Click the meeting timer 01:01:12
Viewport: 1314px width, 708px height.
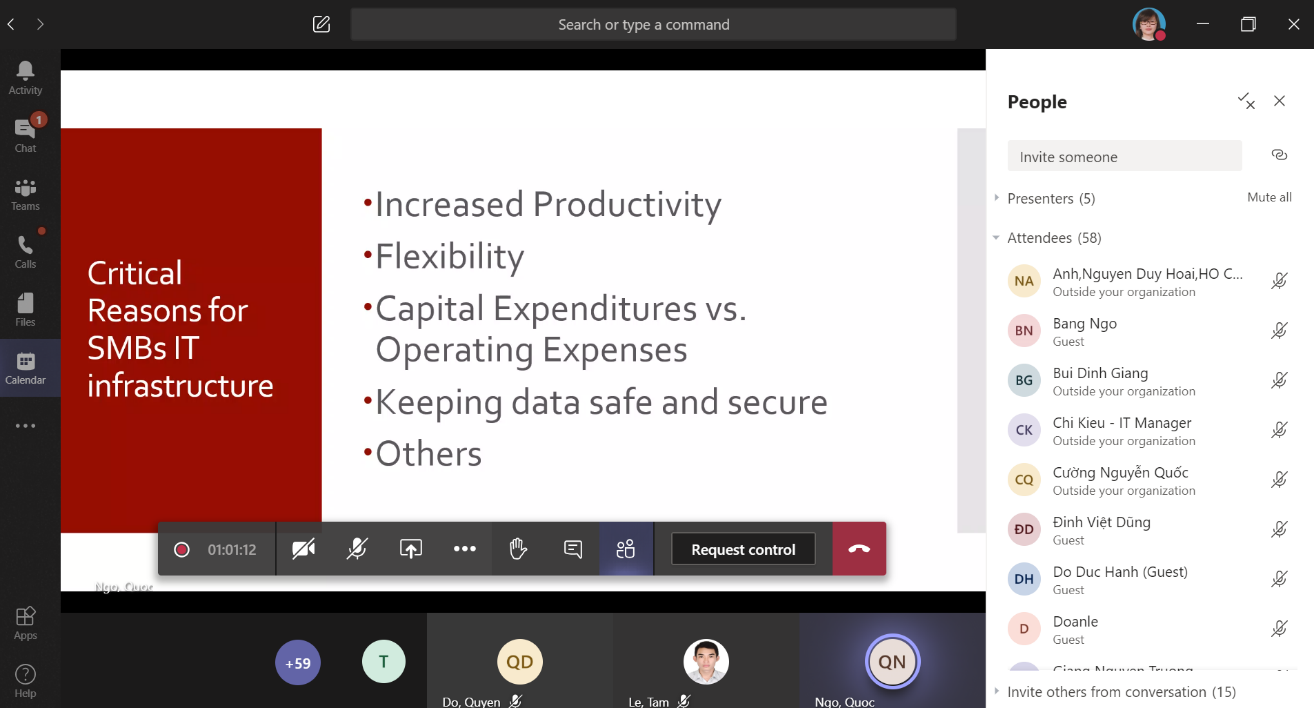[x=232, y=550]
